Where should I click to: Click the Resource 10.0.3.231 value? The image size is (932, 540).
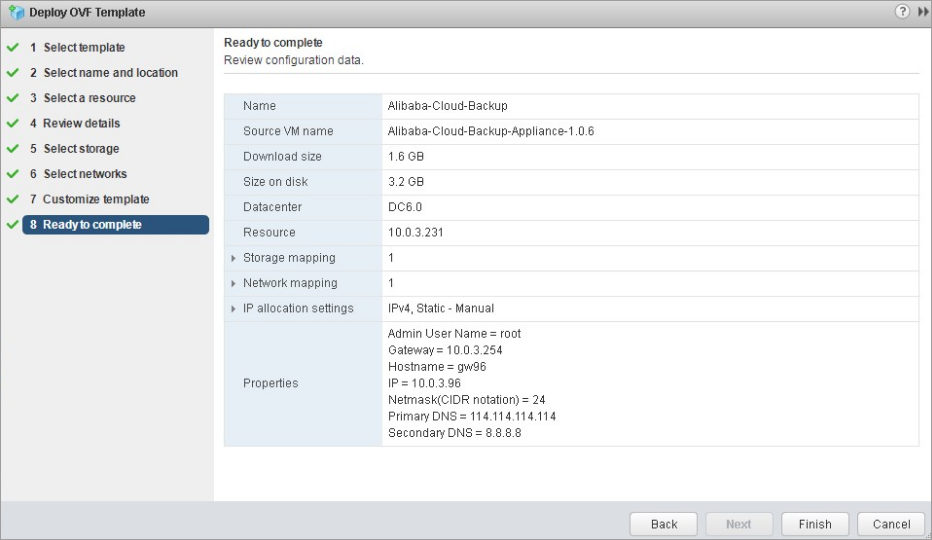[415, 233]
